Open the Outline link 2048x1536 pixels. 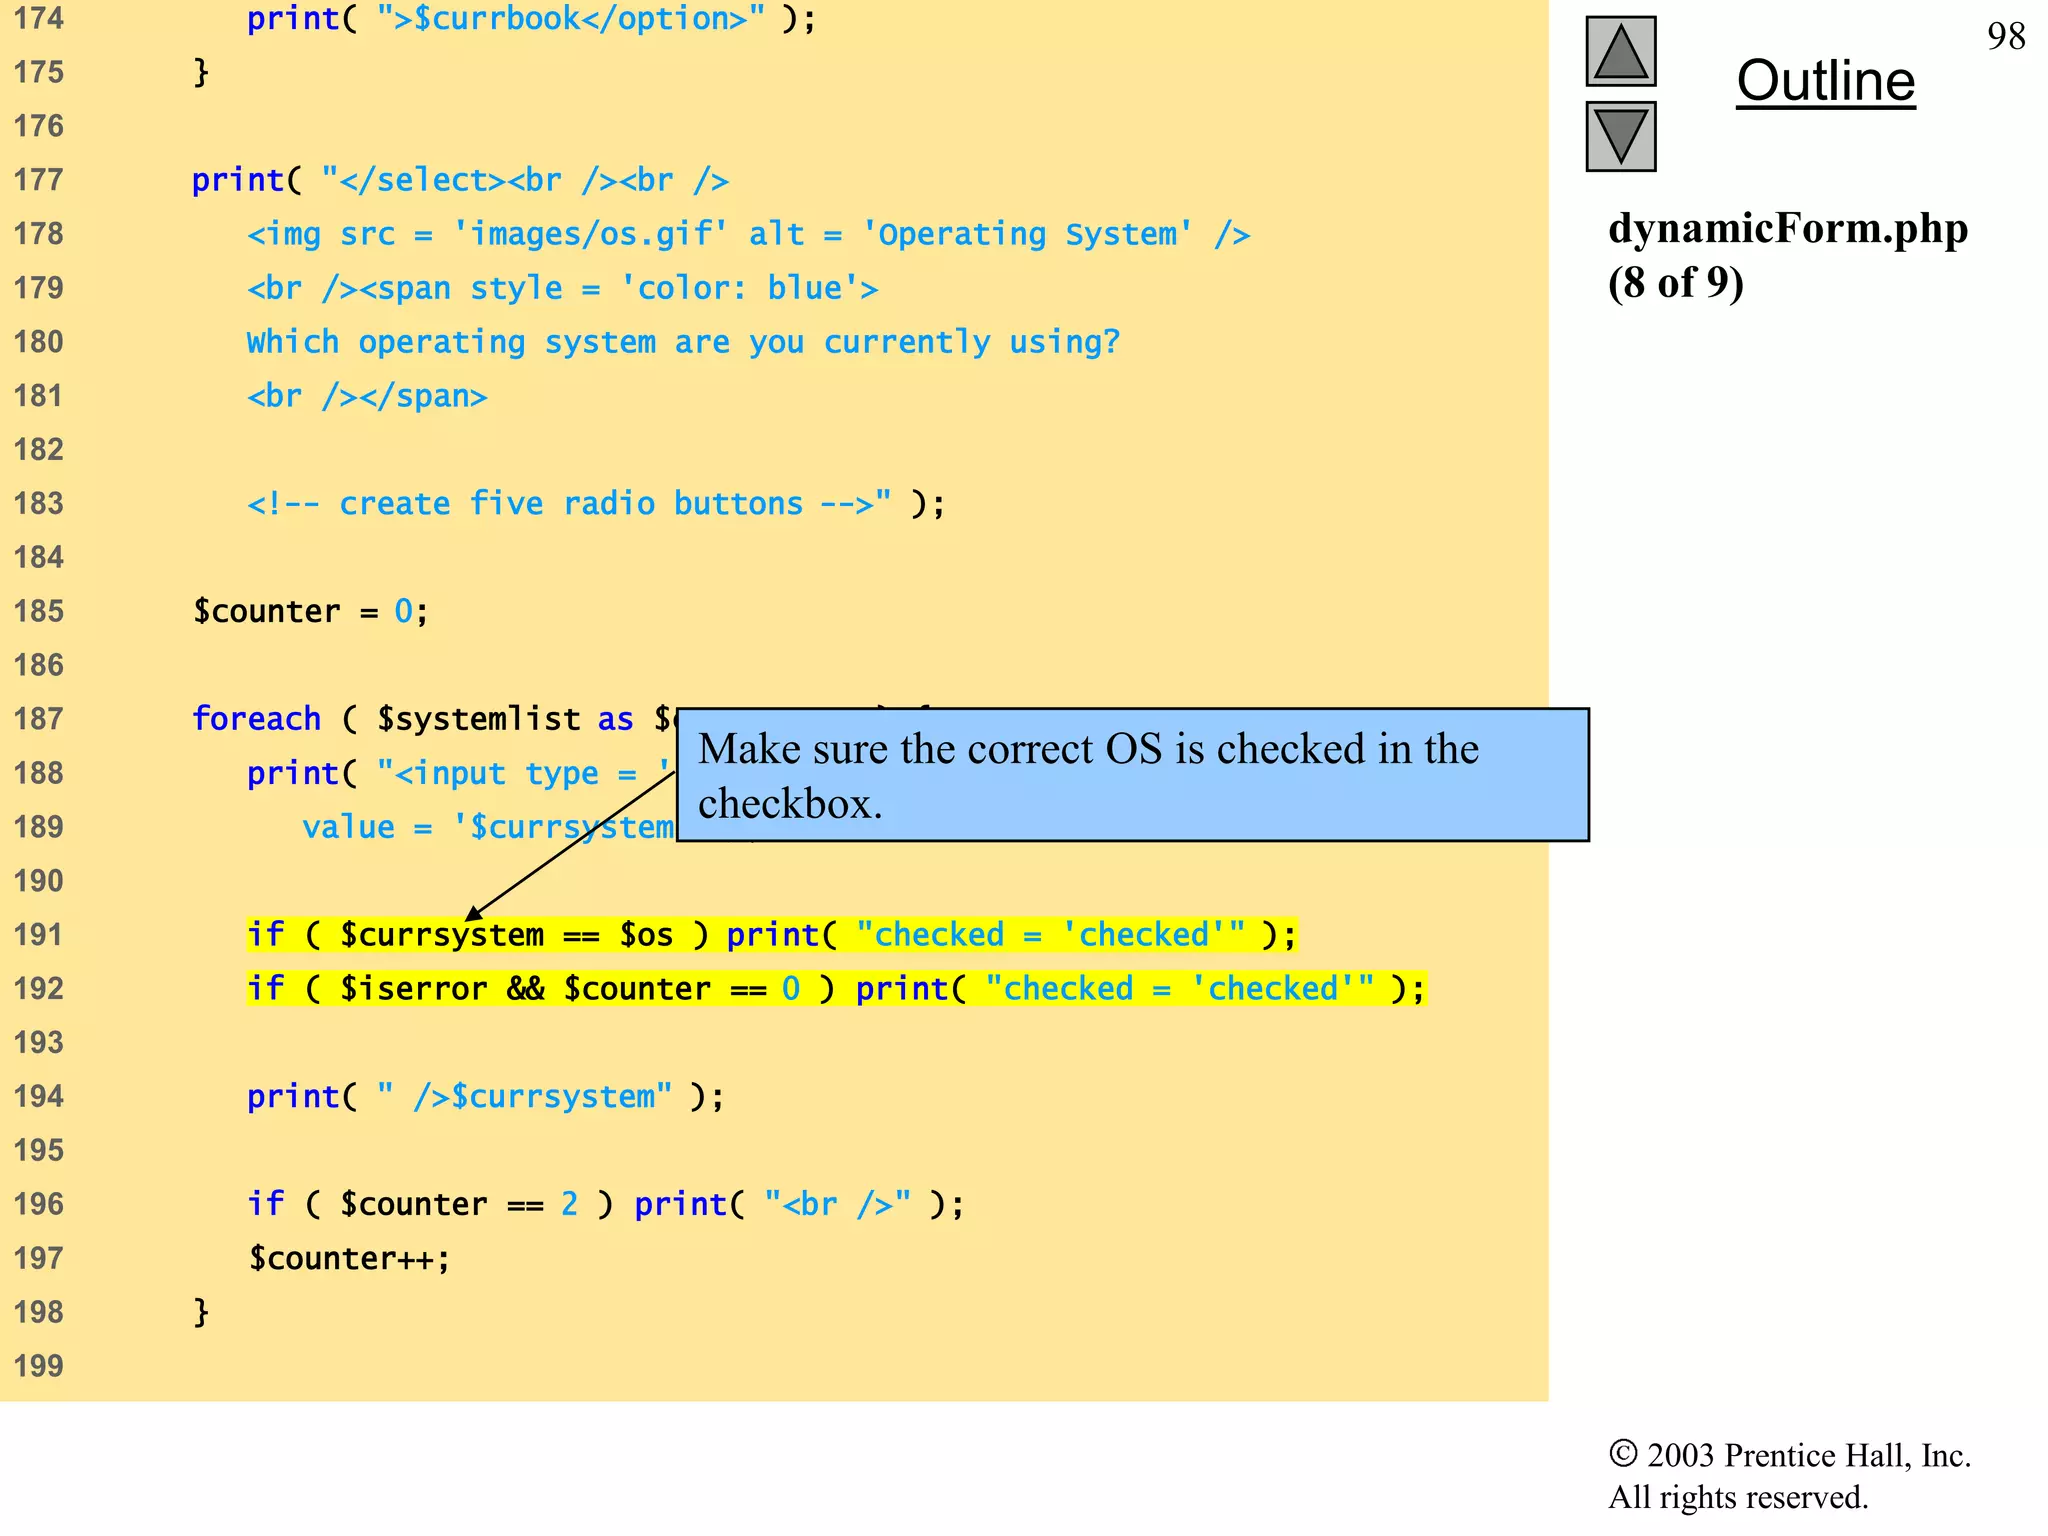click(x=1825, y=81)
